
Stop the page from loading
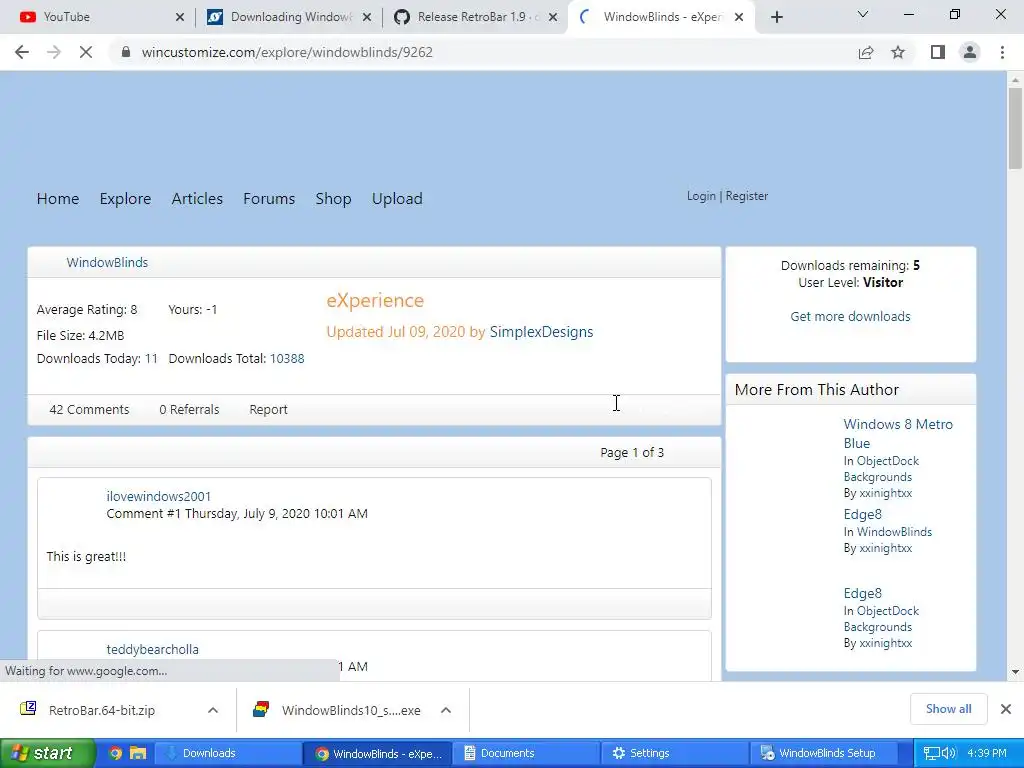tap(86, 52)
